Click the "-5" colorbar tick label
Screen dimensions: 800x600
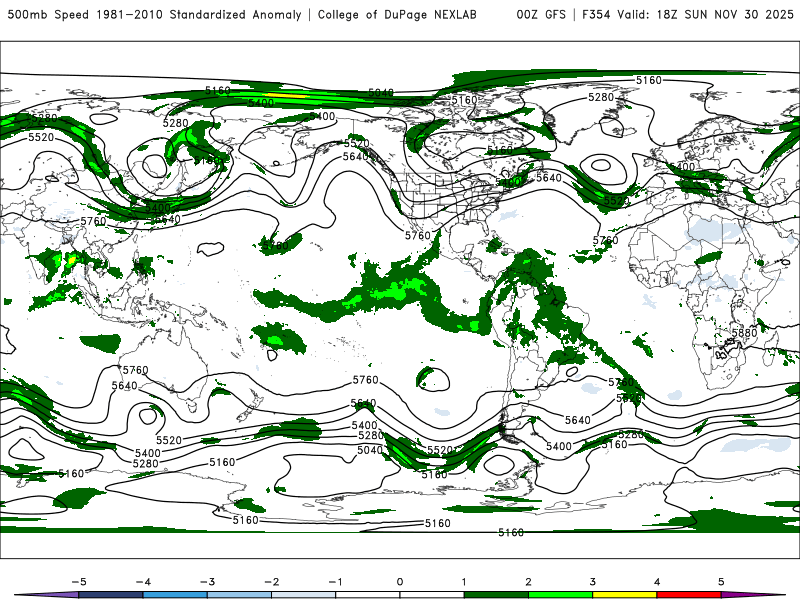(x=79, y=582)
